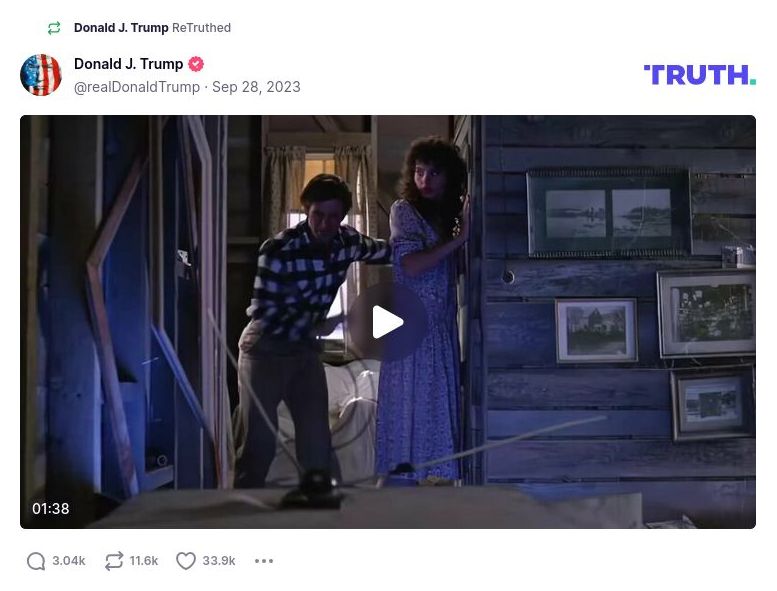The width and height of the screenshot is (777, 591).
Task: Play the video with center play button
Action: 388,322
